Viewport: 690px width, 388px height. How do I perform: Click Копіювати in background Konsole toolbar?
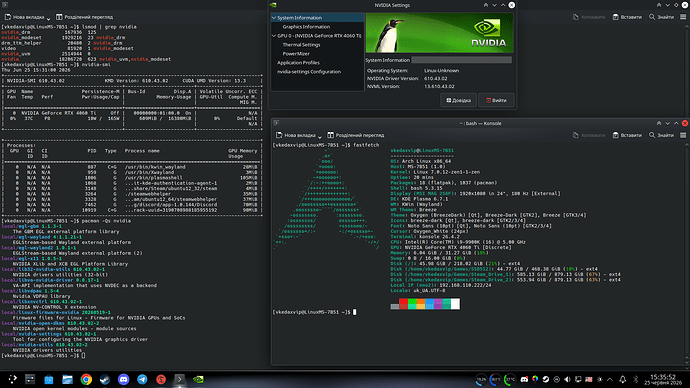(589, 17)
